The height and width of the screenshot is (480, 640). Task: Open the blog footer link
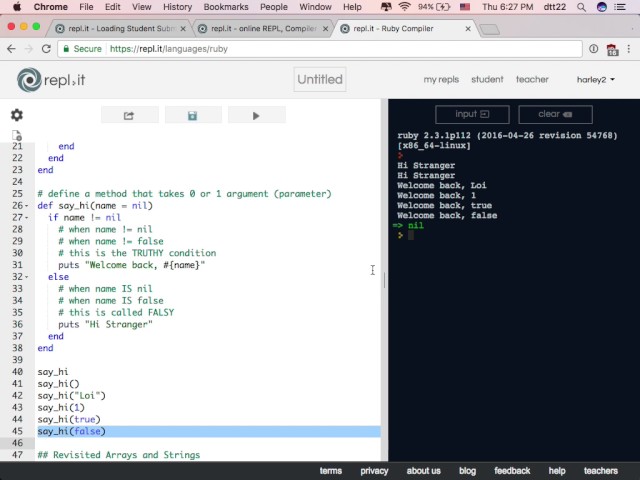click(x=467, y=471)
